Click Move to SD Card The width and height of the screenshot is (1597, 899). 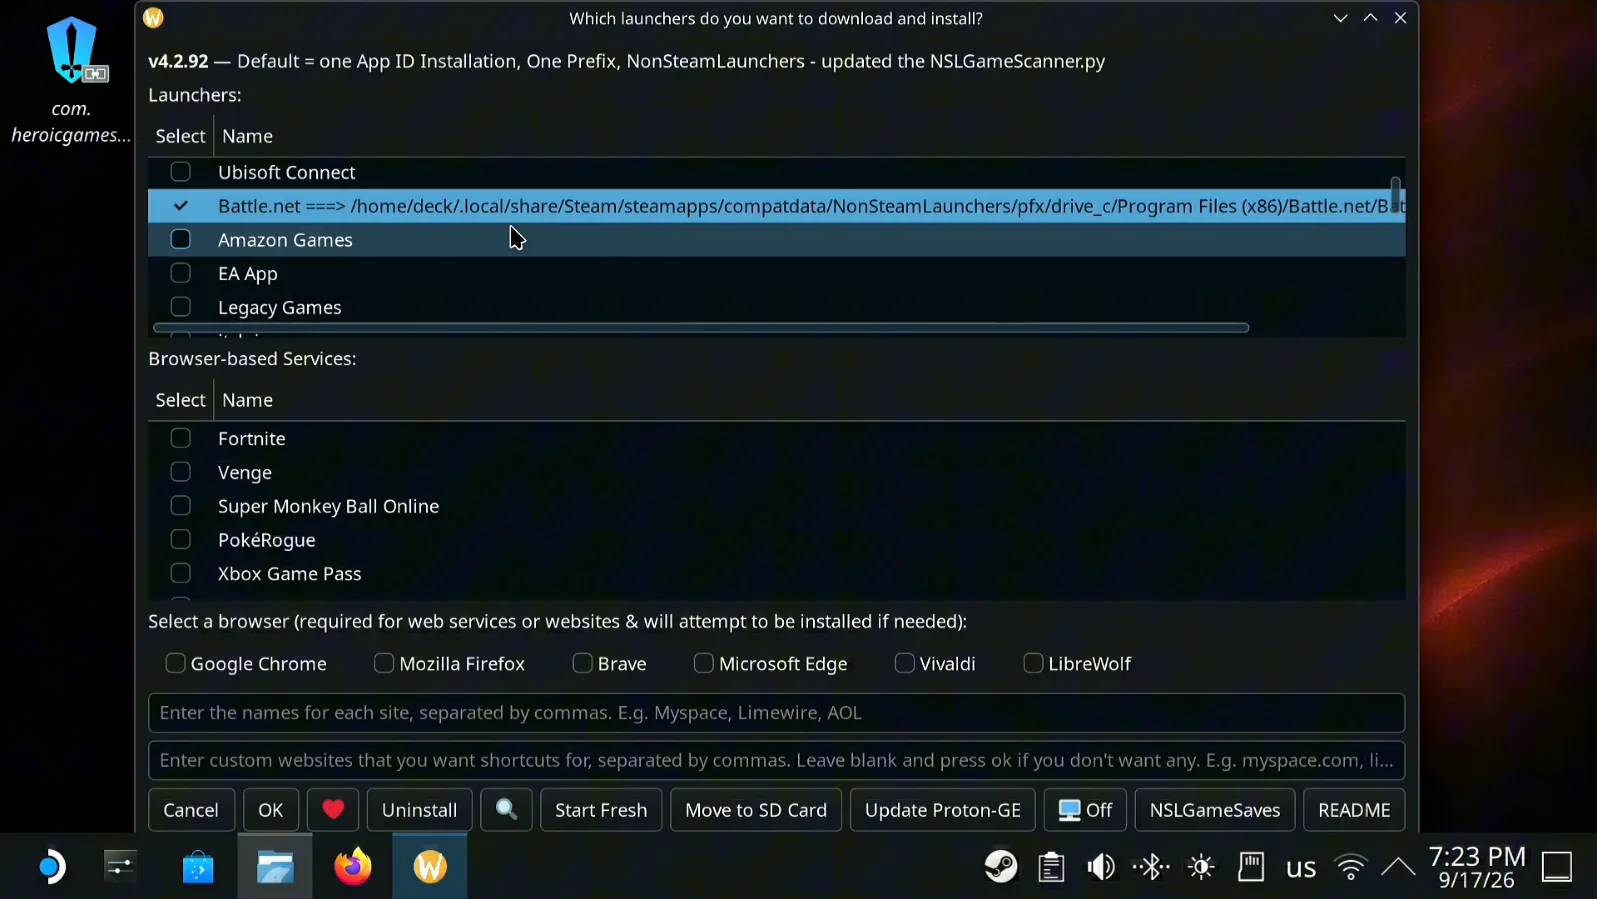[x=756, y=809]
